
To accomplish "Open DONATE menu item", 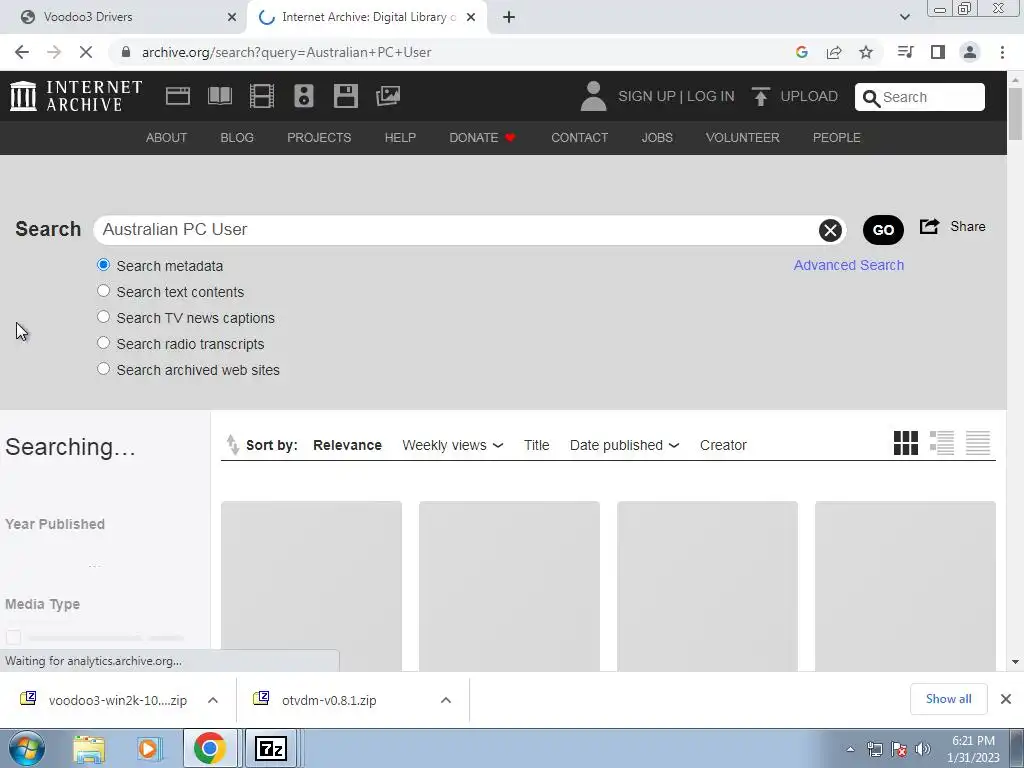I will coord(482,137).
